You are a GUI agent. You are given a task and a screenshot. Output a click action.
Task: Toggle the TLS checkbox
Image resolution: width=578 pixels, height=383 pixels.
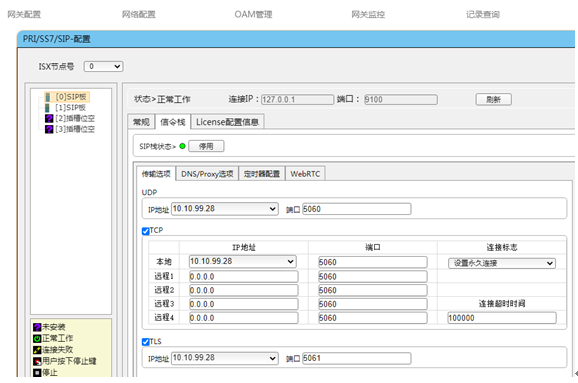point(146,342)
